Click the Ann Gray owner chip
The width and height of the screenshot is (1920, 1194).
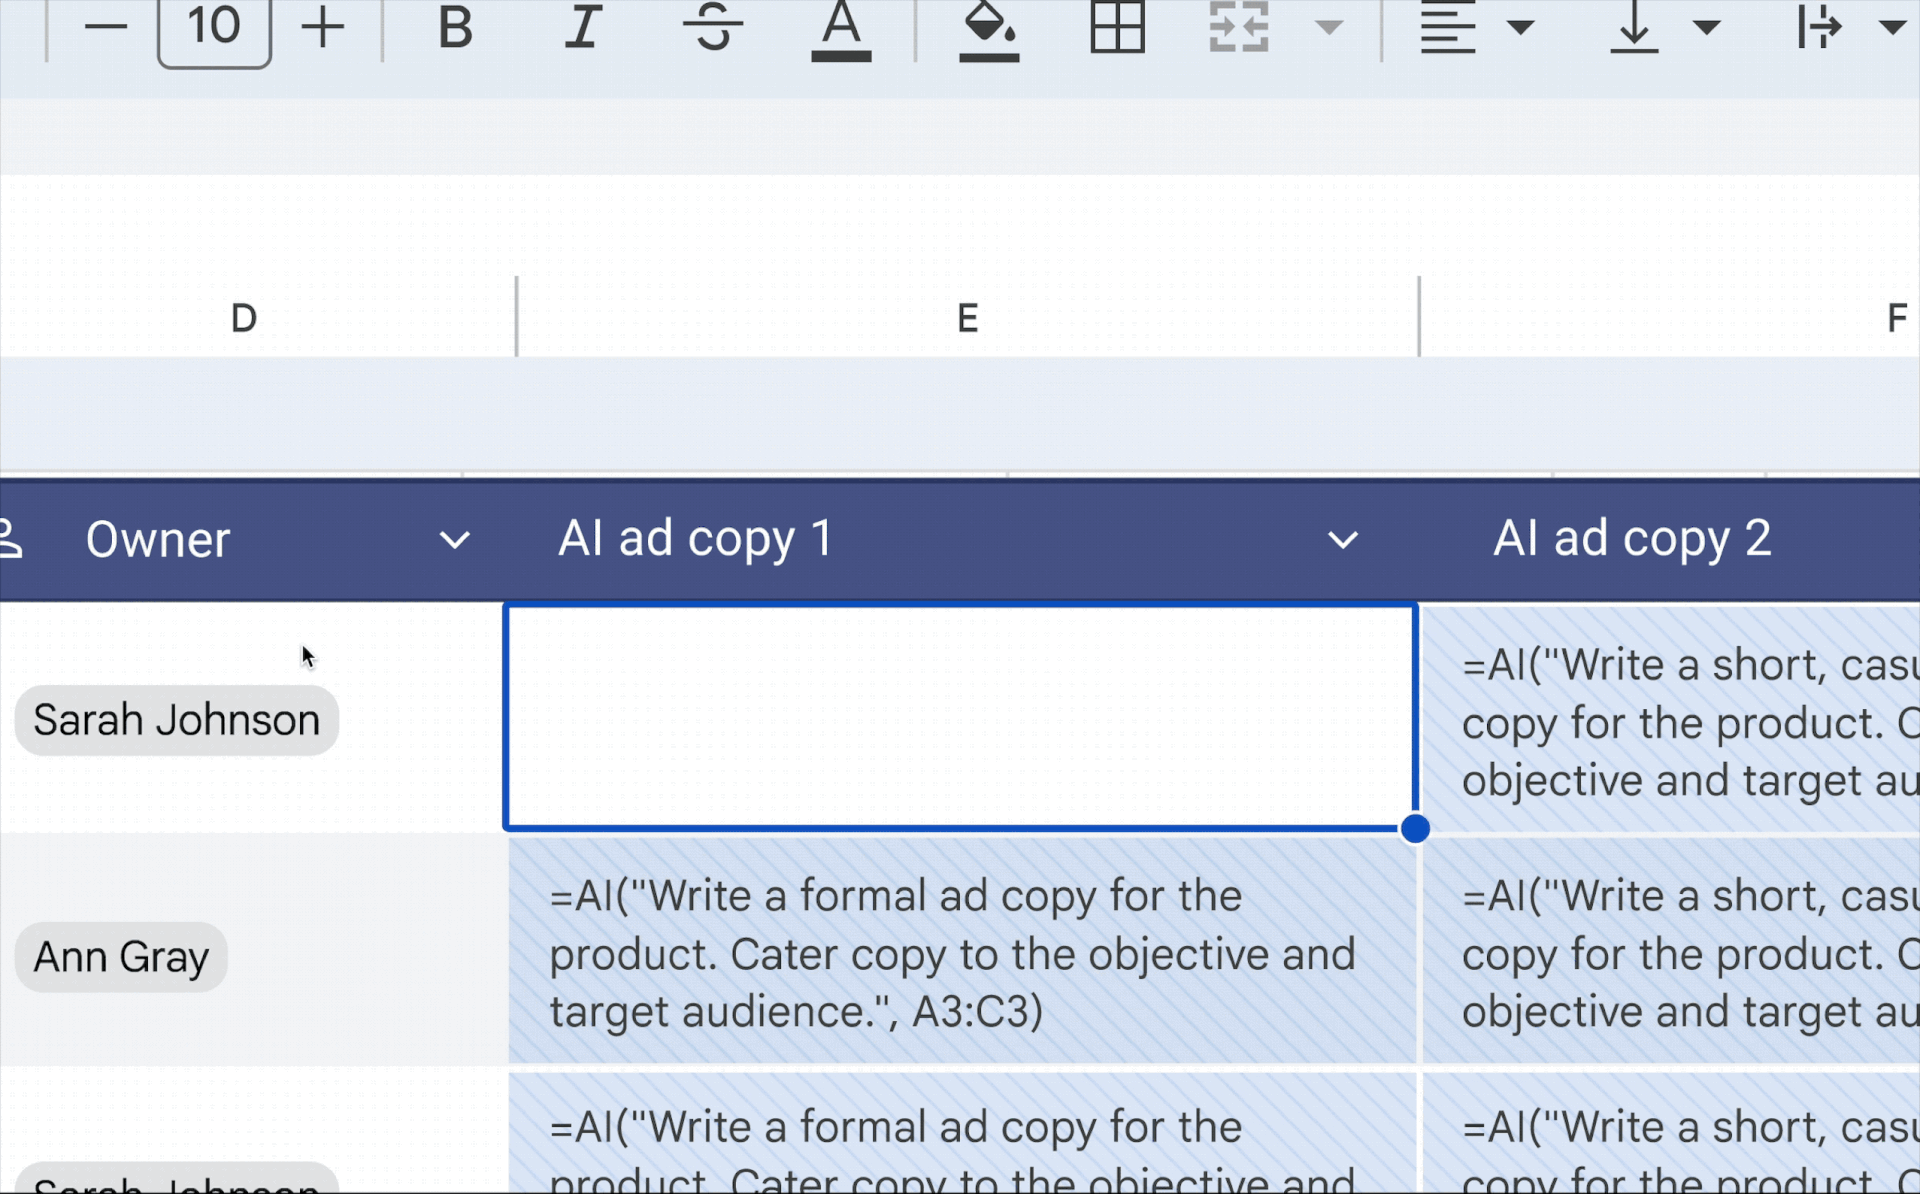point(121,957)
